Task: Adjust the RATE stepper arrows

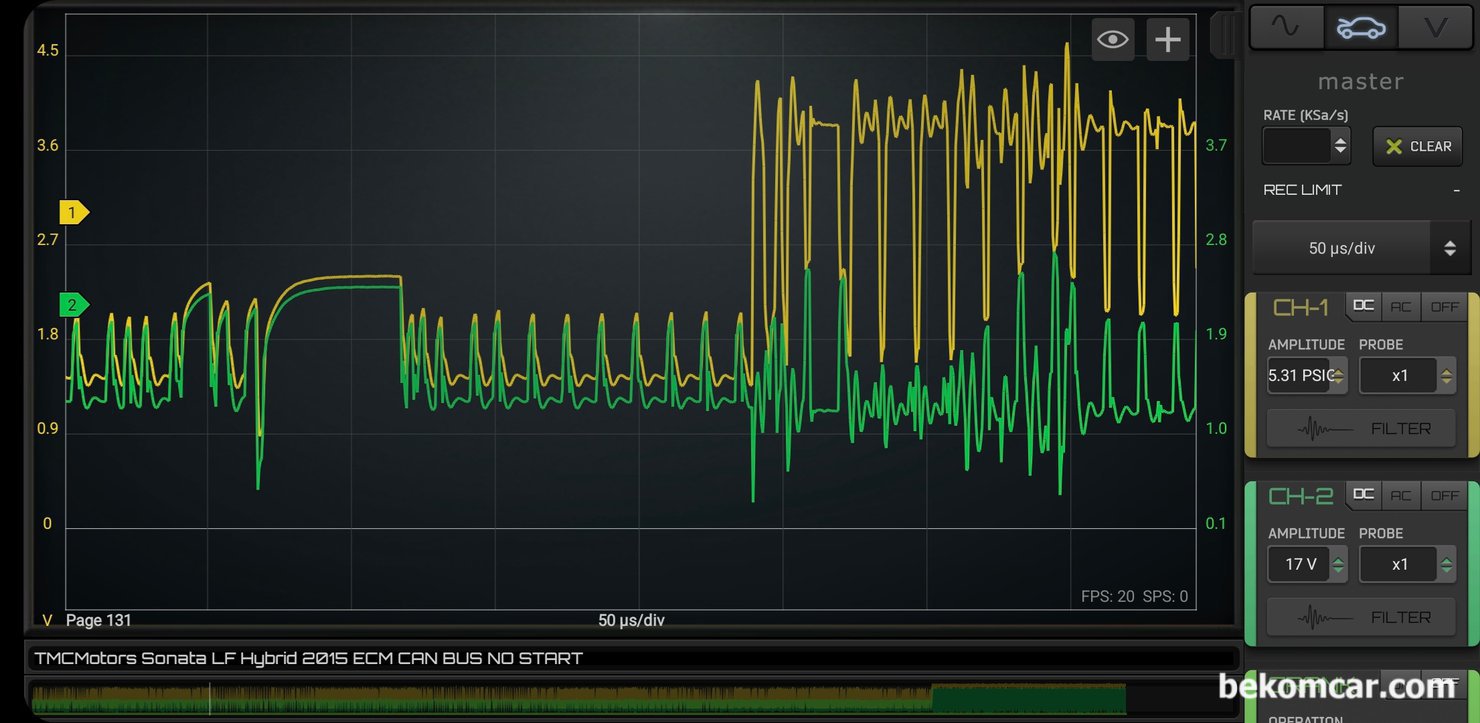Action: 1341,146
